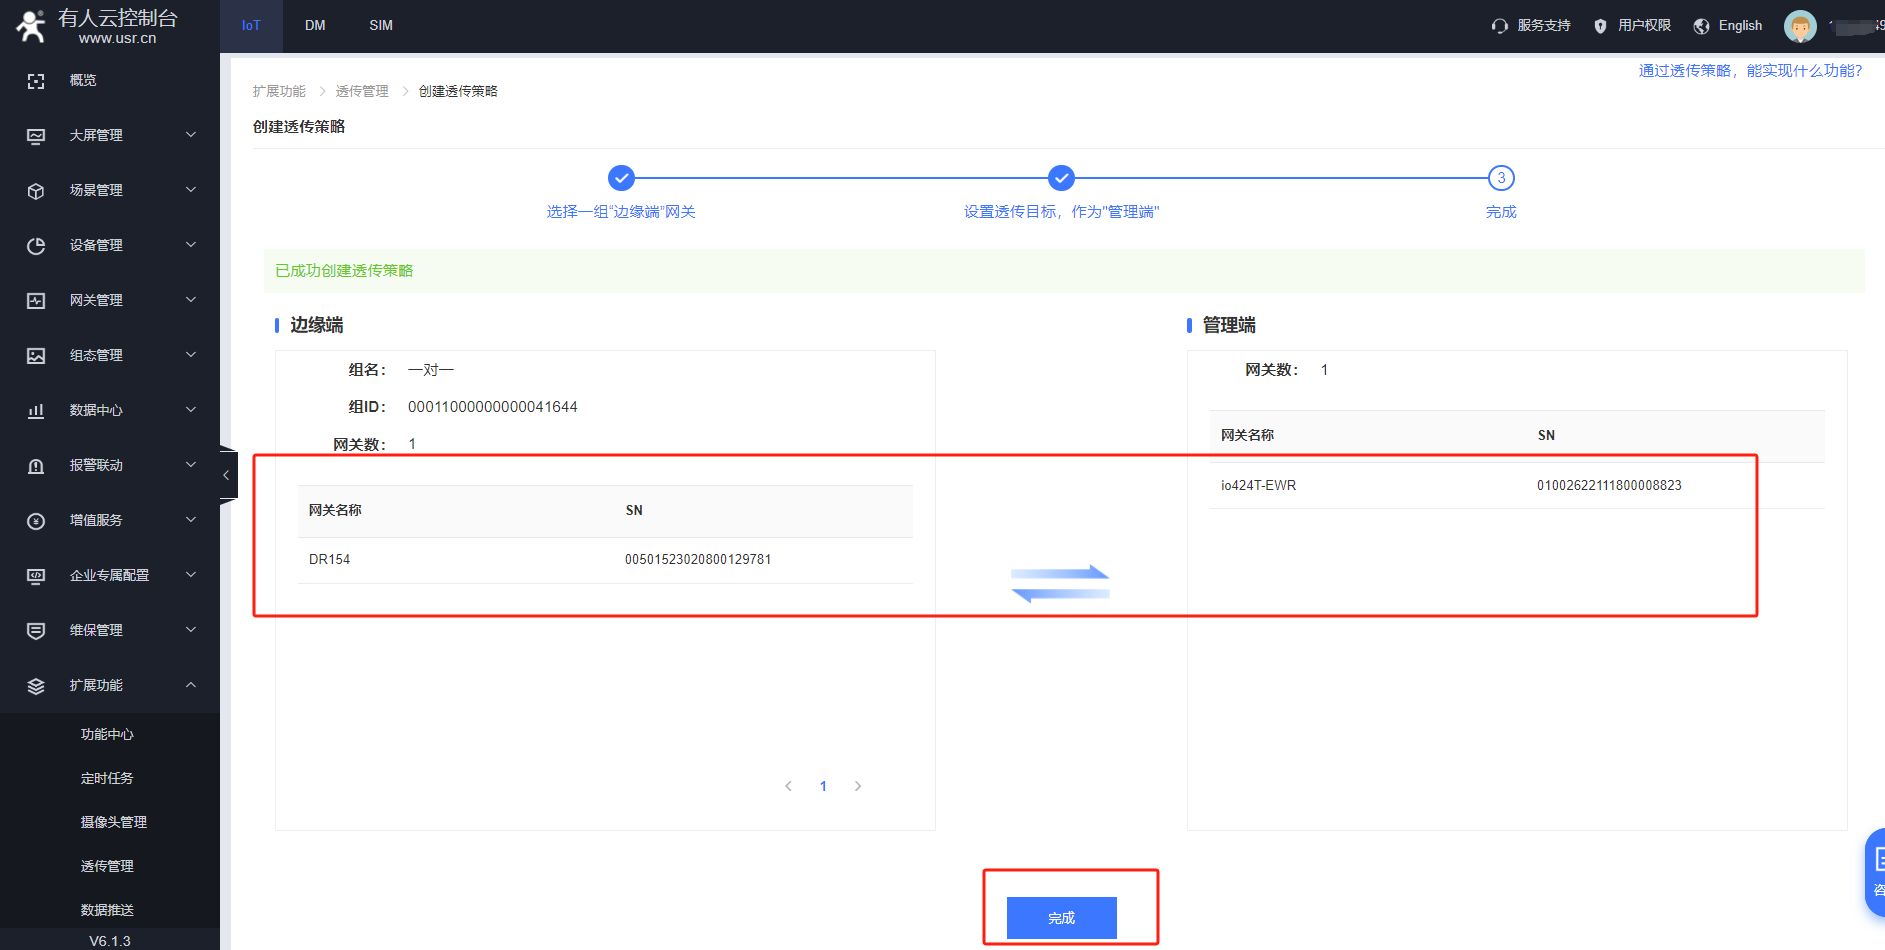The image size is (1885, 950).
Task: Expand the 设备管理 menu chevron
Action: (191, 245)
